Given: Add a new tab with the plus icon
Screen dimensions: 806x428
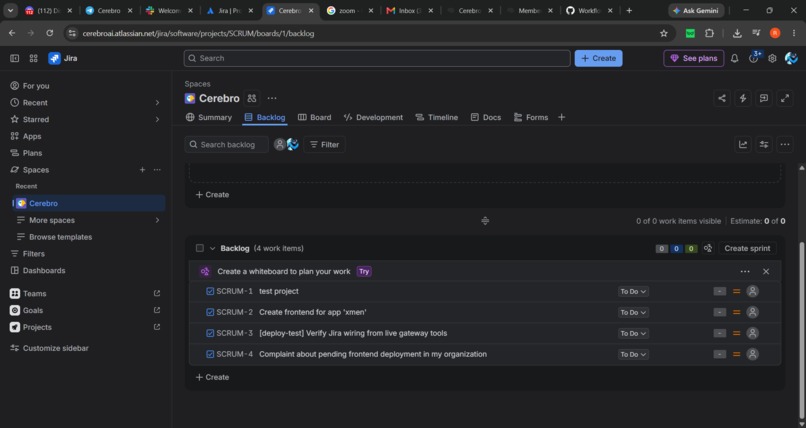Looking at the screenshot, I should click(561, 117).
